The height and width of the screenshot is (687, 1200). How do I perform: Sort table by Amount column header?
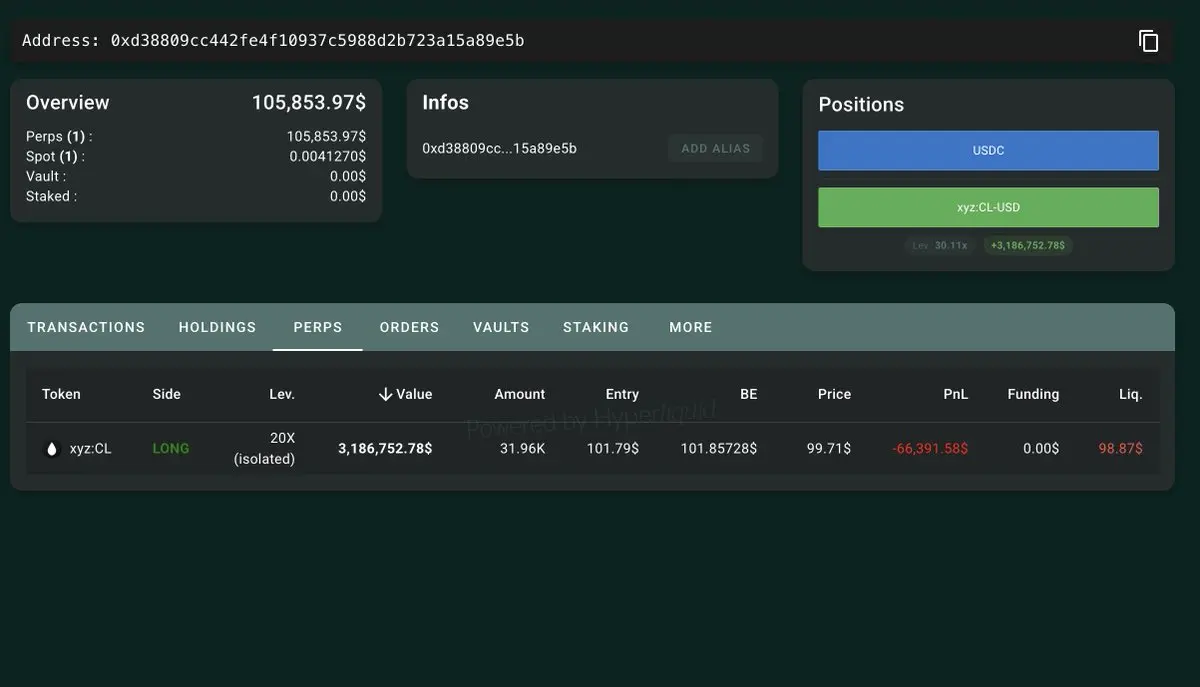pos(520,394)
